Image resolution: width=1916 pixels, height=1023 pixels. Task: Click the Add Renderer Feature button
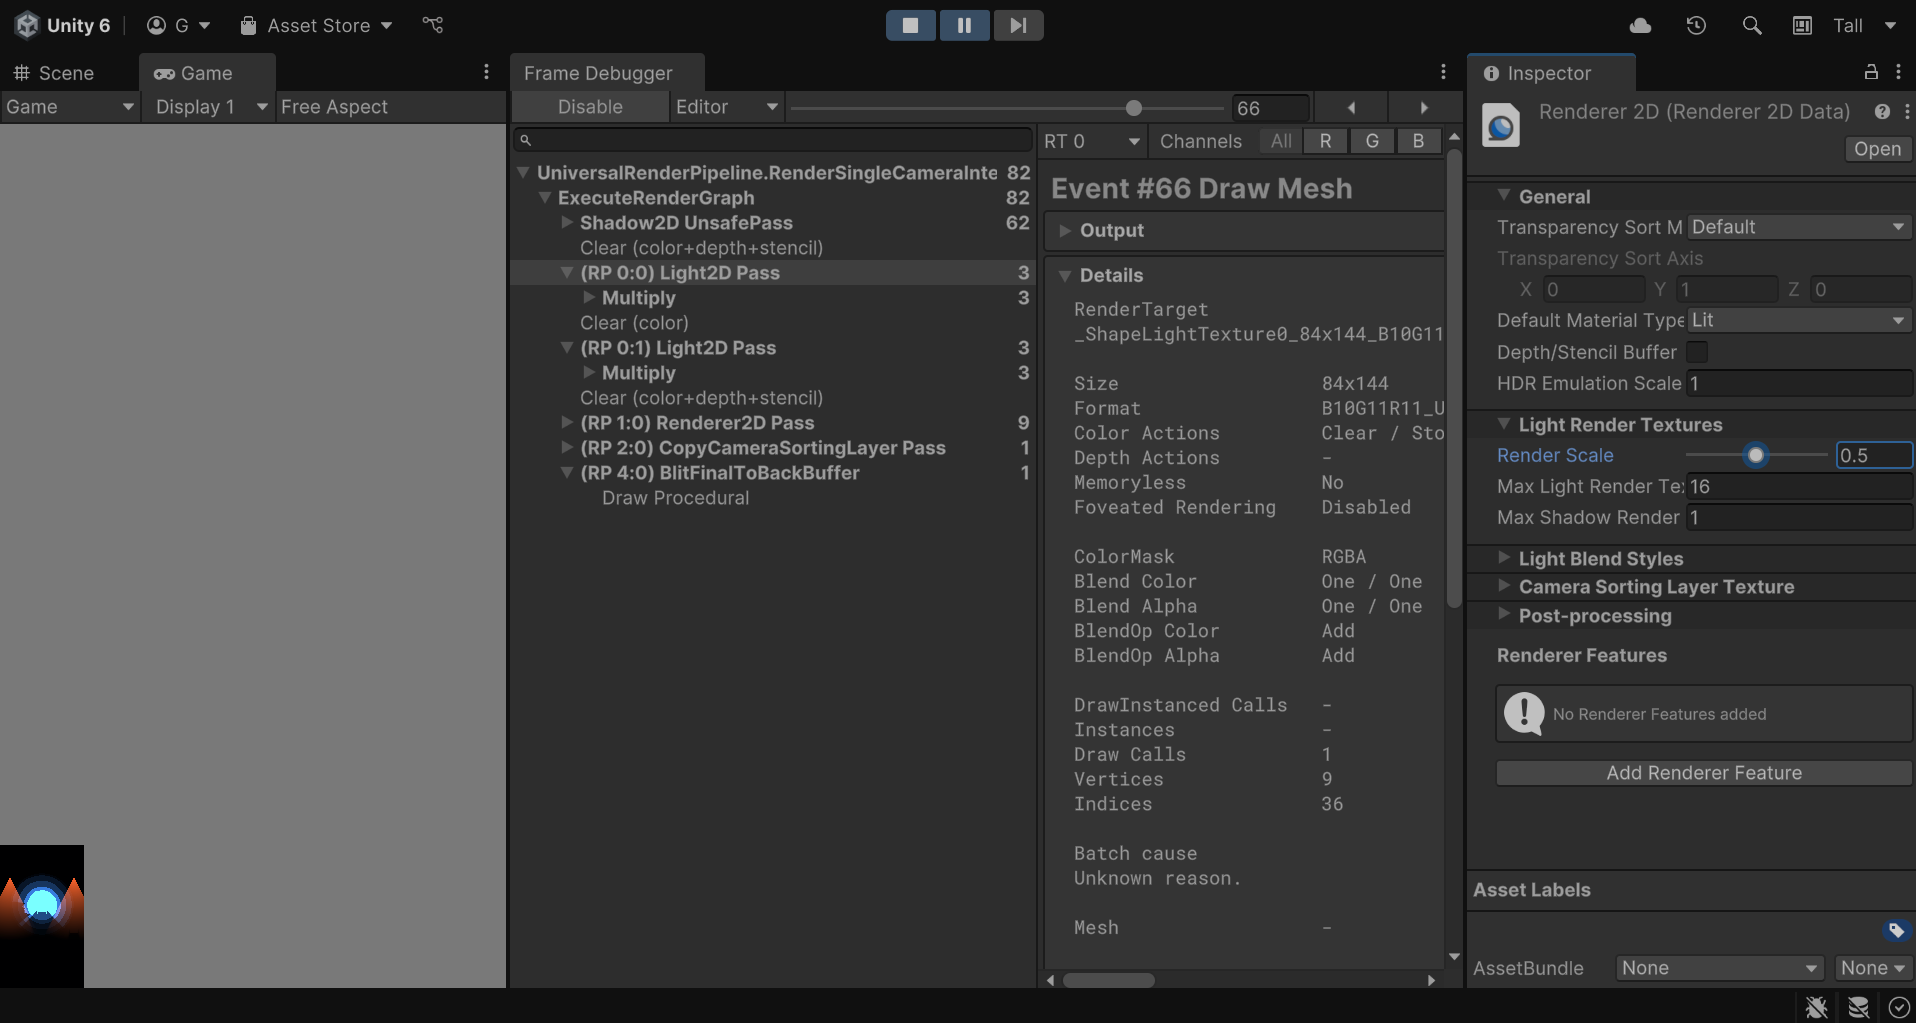(x=1703, y=773)
